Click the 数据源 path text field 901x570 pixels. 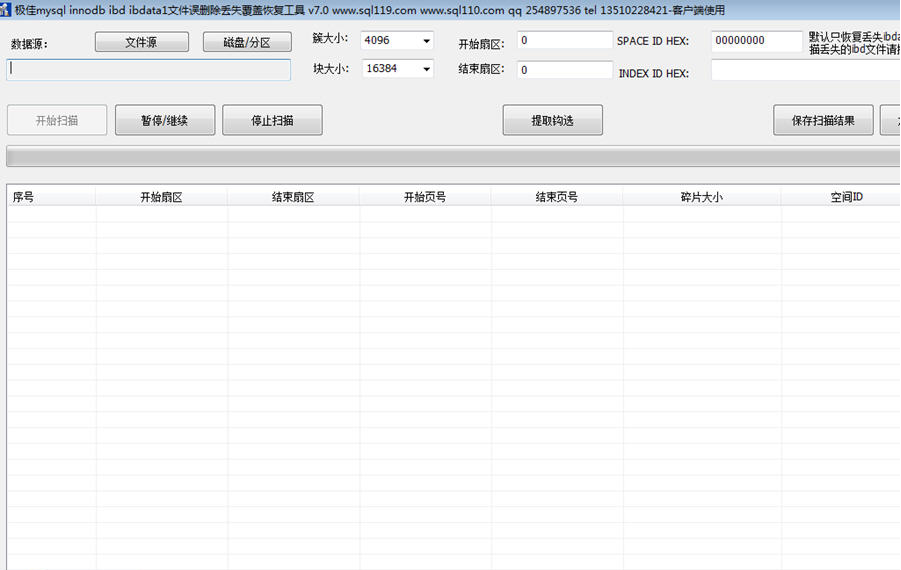click(149, 69)
